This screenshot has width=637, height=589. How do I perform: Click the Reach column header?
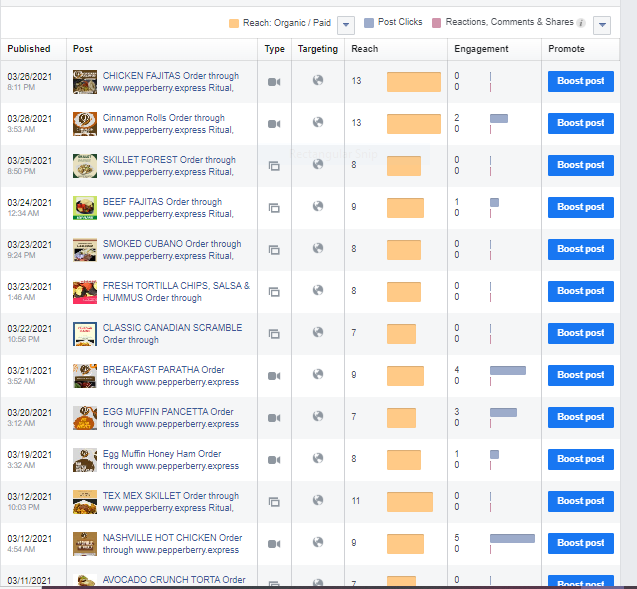365,49
